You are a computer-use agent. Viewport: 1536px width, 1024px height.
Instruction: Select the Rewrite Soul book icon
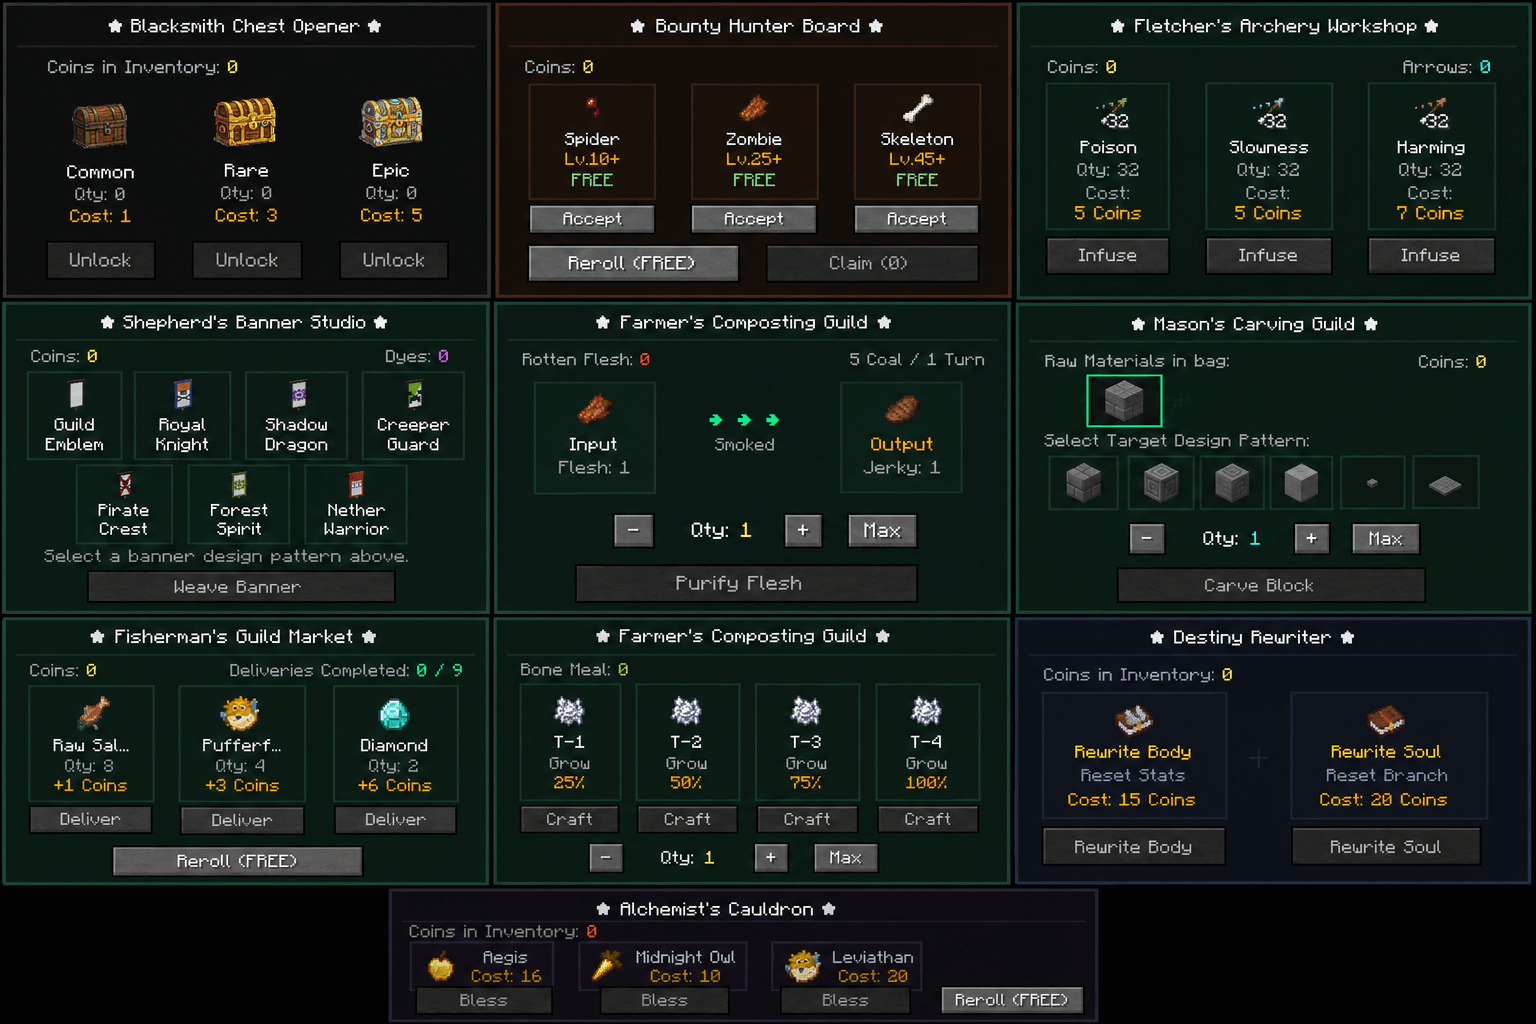point(1386,720)
